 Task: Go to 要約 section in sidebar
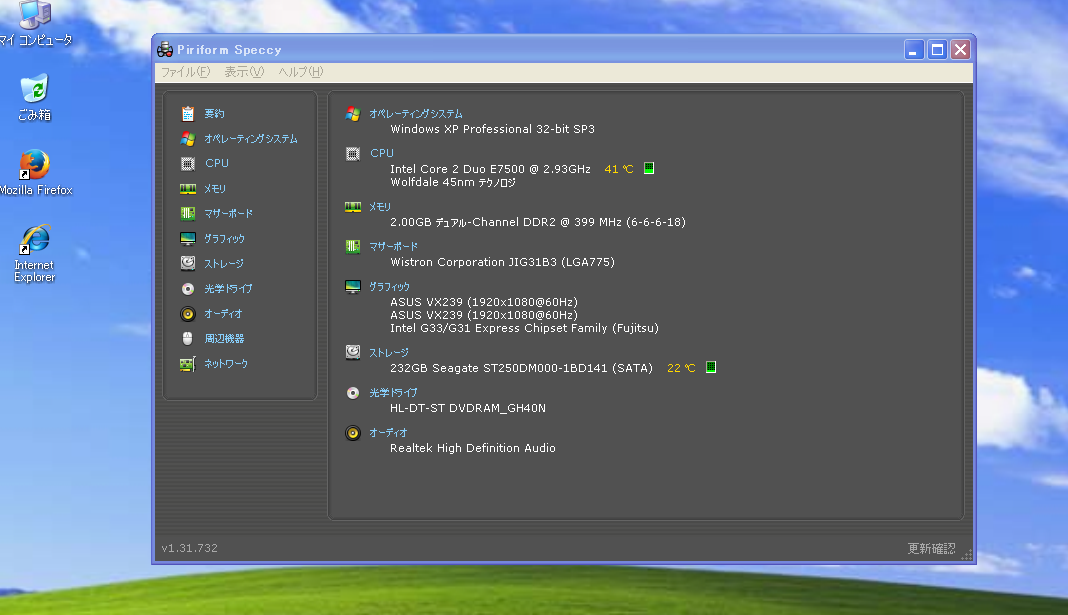(215, 114)
